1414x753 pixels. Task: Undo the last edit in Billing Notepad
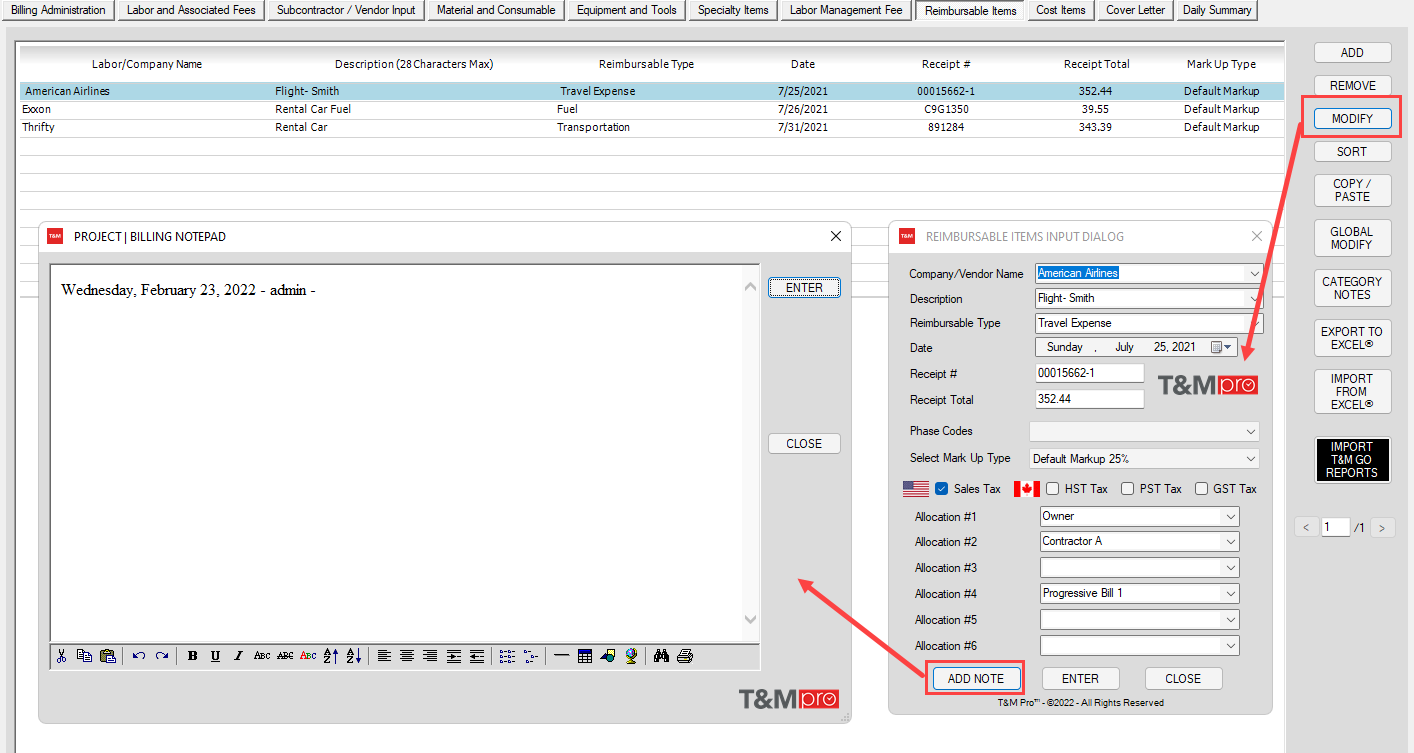pos(138,656)
